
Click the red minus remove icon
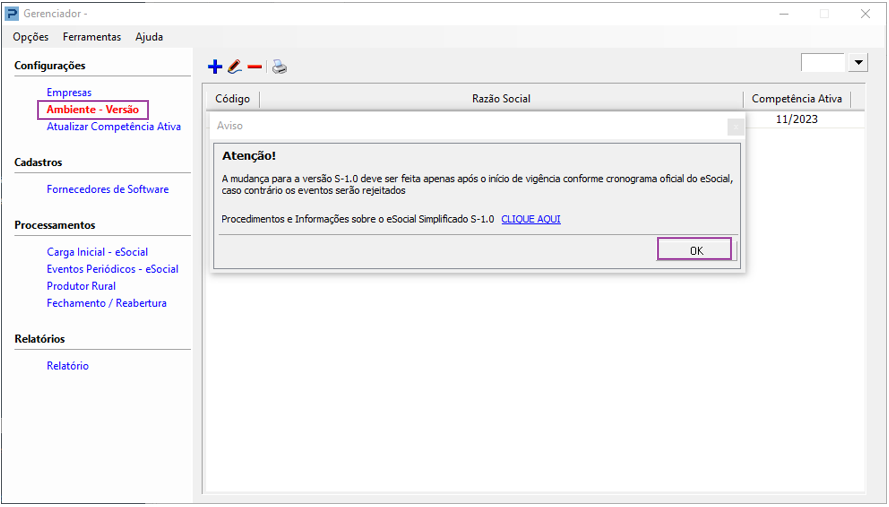click(x=255, y=67)
